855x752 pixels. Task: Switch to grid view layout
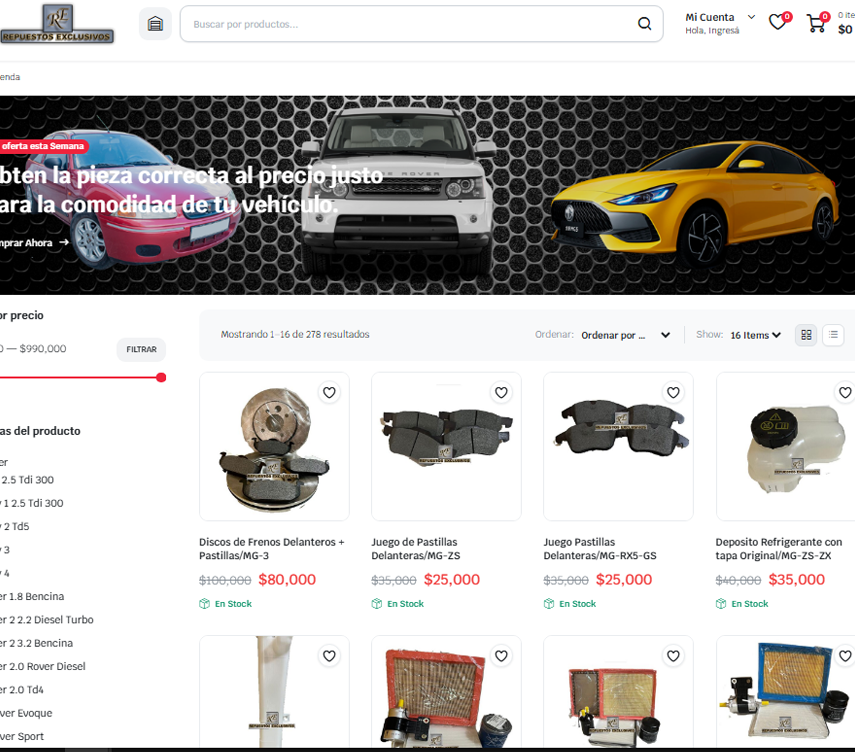[806, 335]
